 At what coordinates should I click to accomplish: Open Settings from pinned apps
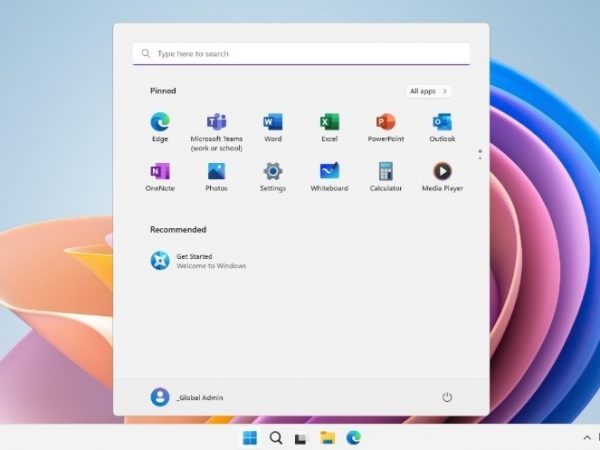(273, 177)
